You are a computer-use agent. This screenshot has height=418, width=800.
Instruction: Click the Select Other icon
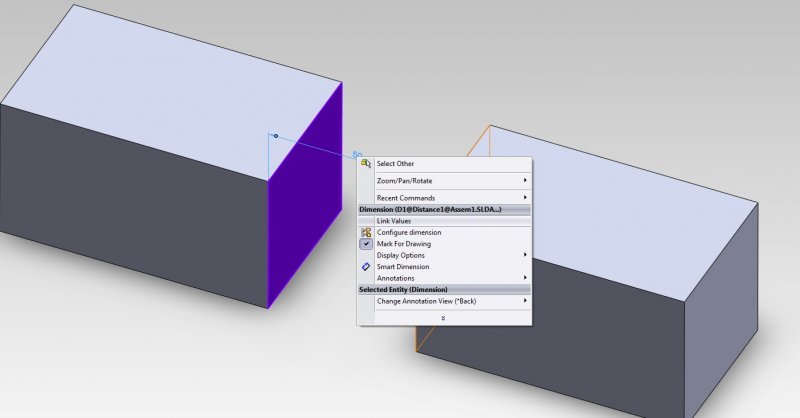click(366, 164)
